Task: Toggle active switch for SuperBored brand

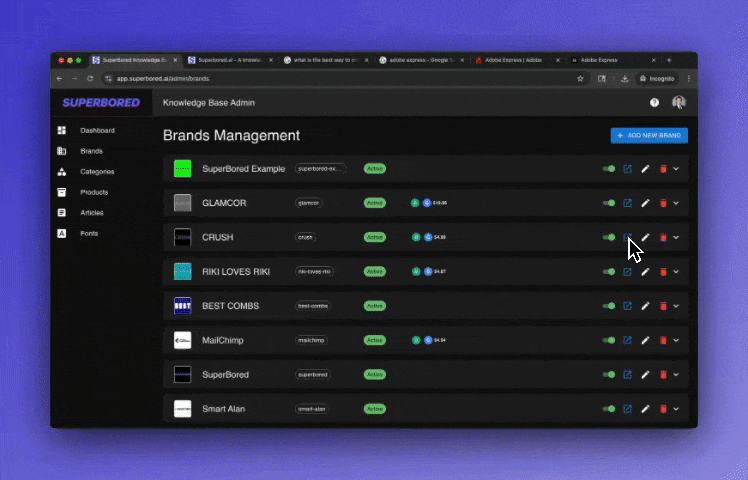Action: 609,375
